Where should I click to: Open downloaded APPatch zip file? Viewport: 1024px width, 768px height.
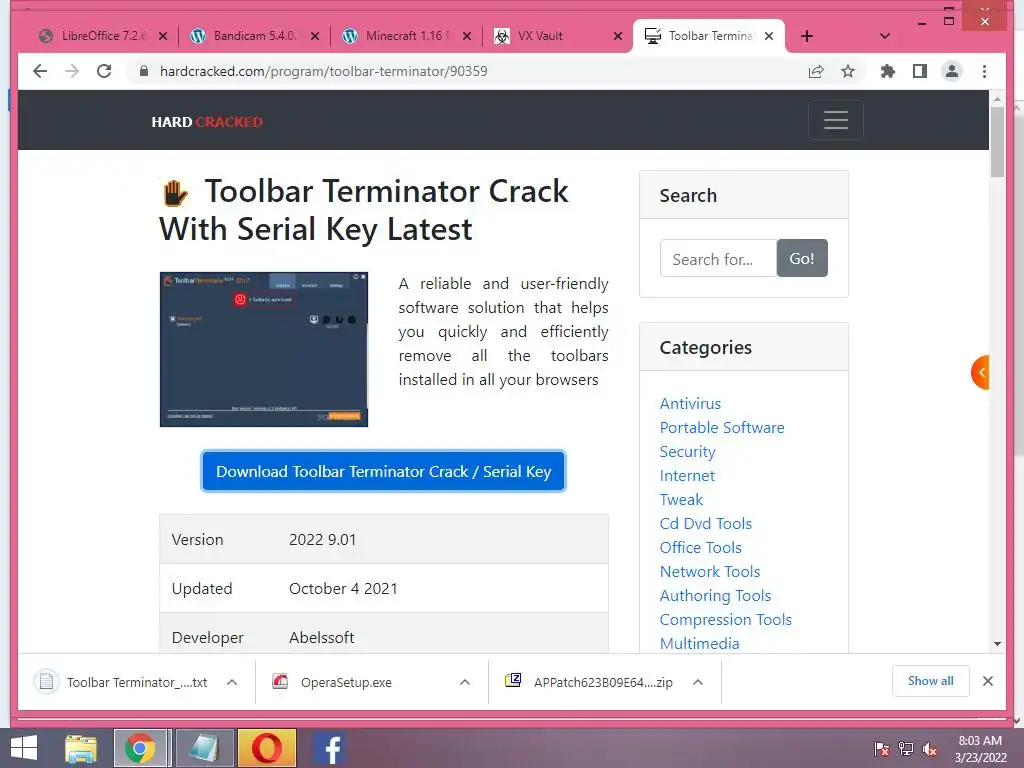click(x=589, y=682)
